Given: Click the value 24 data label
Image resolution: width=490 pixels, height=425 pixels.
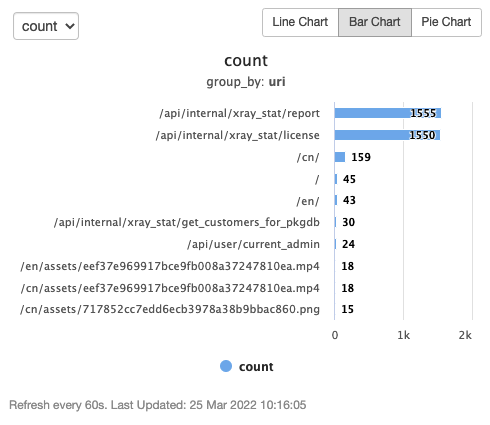Looking at the screenshot, I should pyautogui.click(x=349, y=244).
